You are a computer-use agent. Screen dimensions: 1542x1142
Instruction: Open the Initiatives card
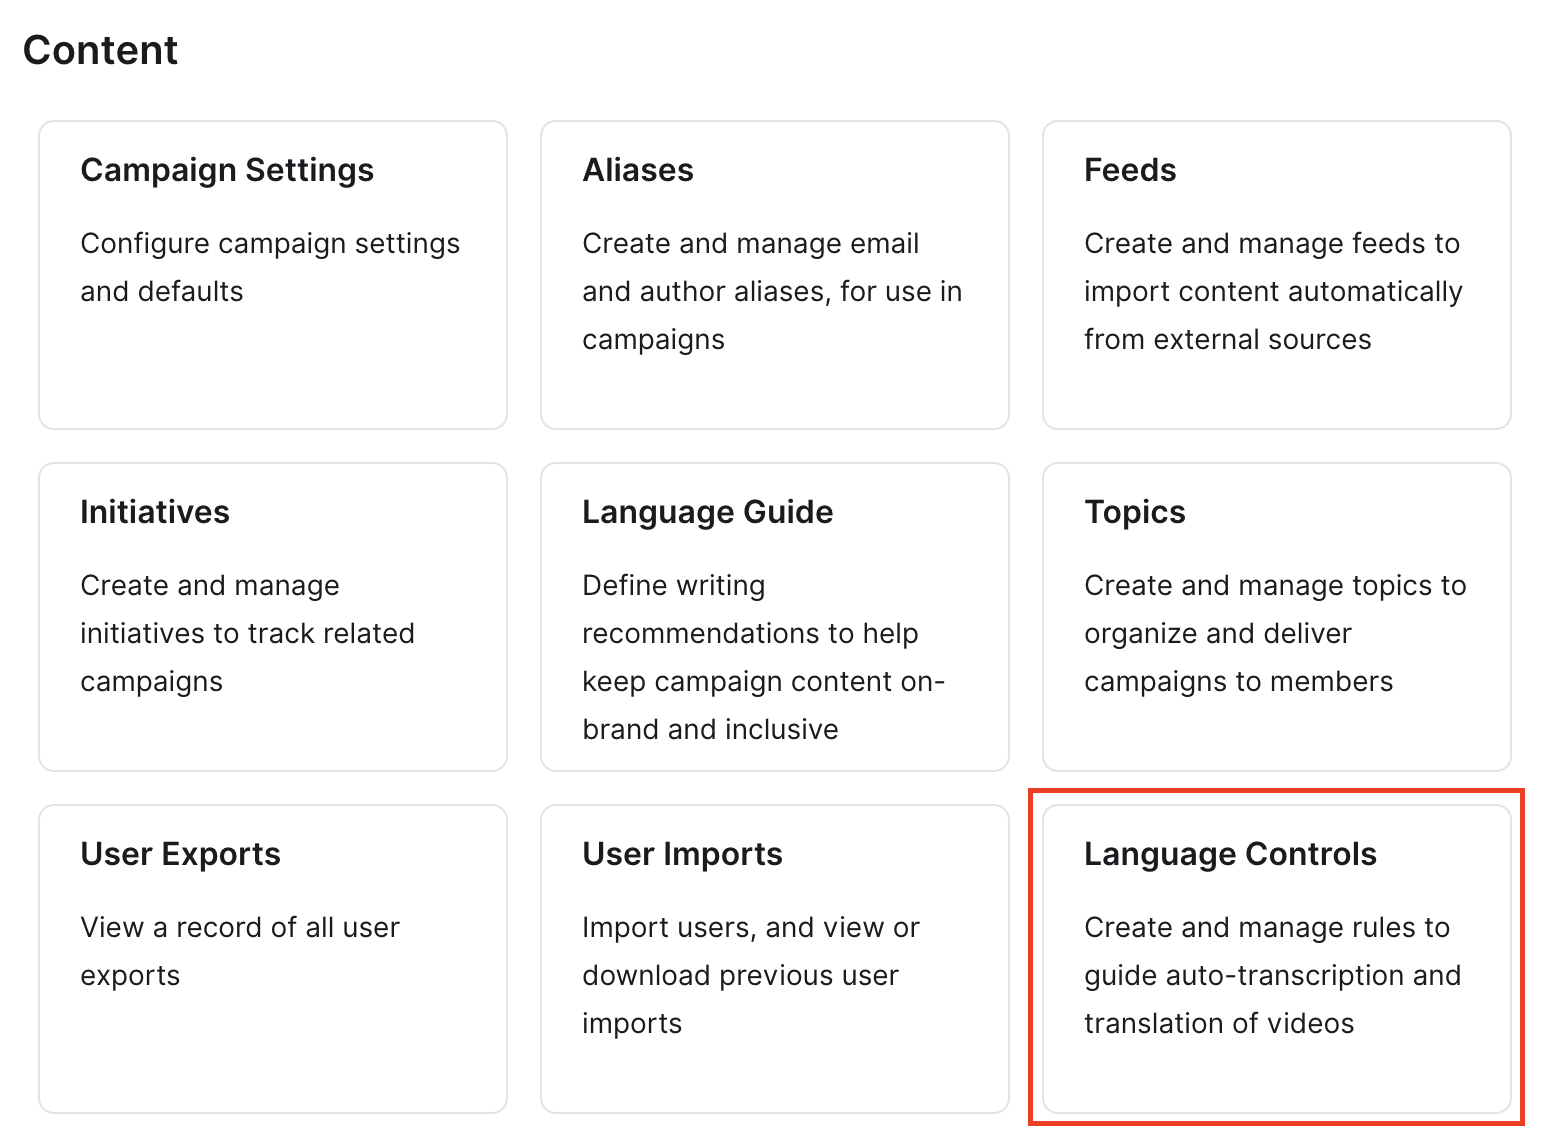point(273,617)
